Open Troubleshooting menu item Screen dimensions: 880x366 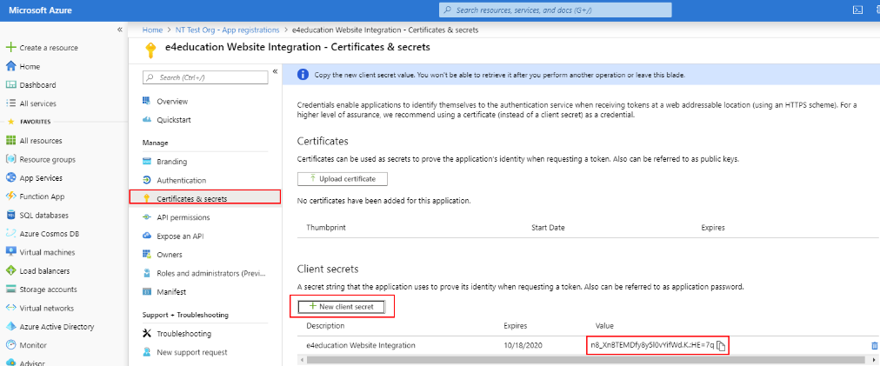point(184,334)
